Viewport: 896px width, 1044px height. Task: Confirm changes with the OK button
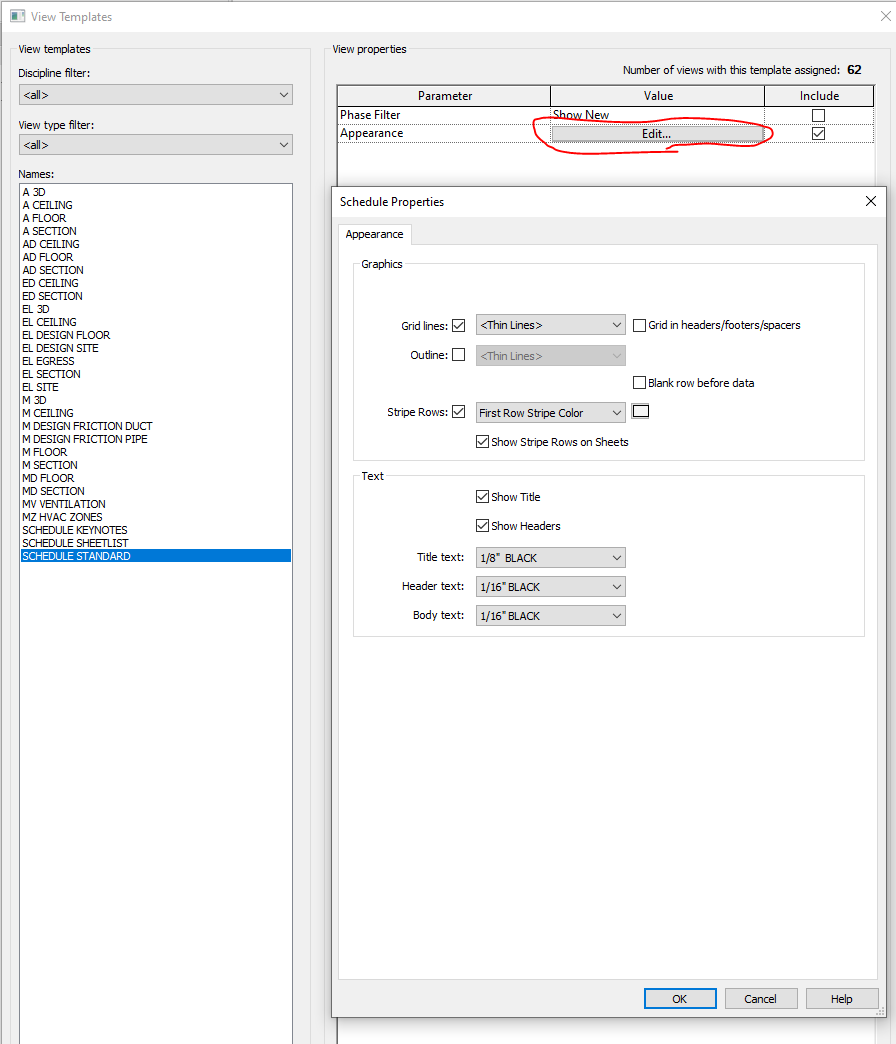pyautogui.click(x=680, y=998)
